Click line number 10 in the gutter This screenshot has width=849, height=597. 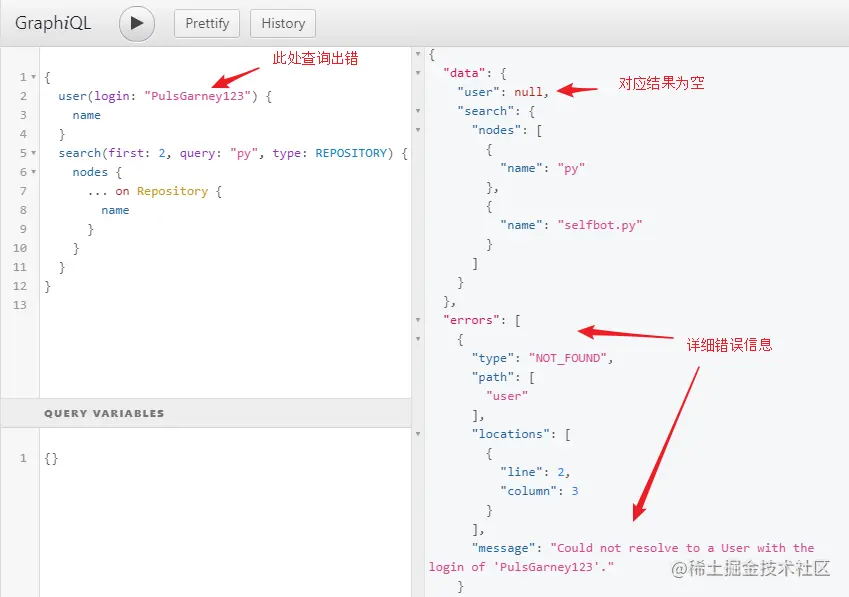click(19, 248)
